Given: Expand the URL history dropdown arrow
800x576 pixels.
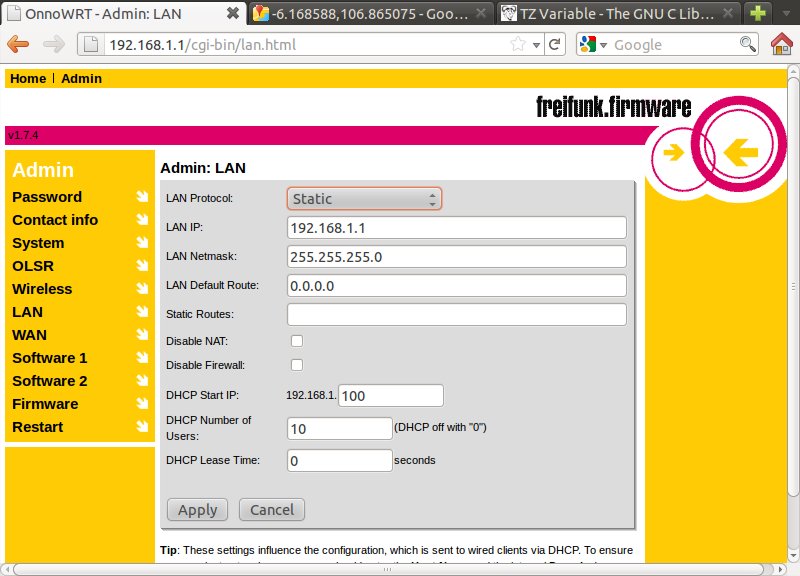Looking at the screenshot, I should pos(536,45).
